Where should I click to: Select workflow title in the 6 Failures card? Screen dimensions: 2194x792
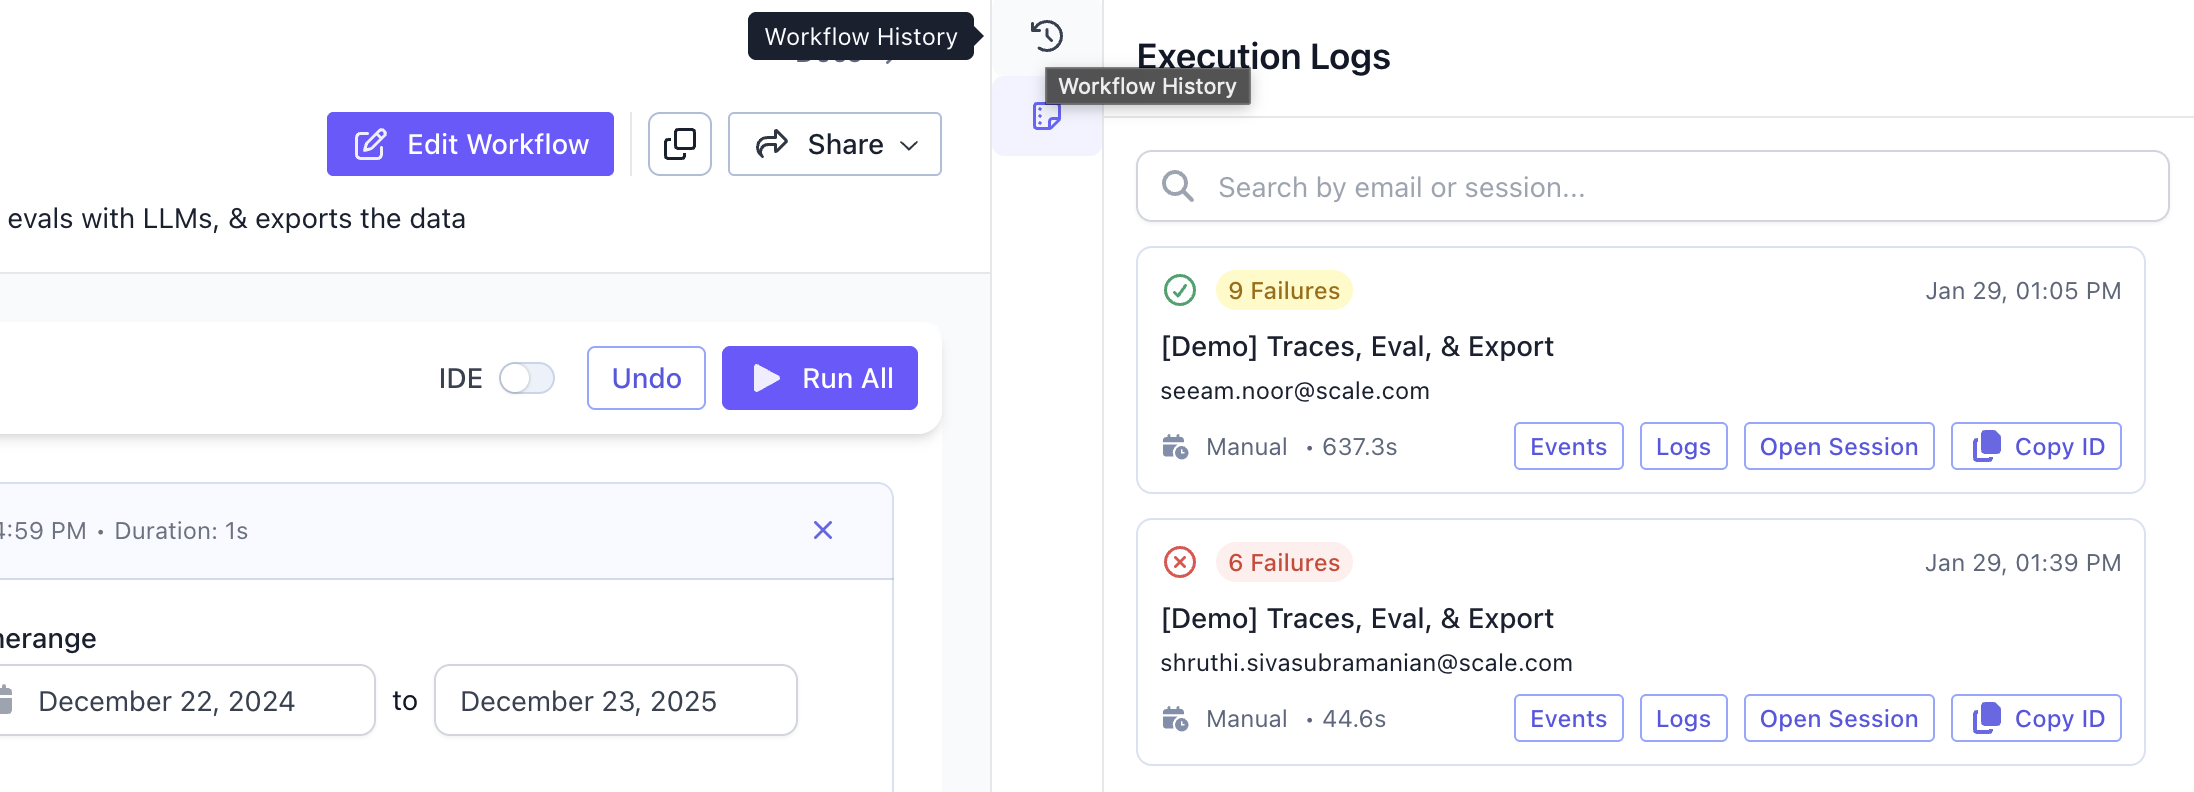[x=1357, y=618]
